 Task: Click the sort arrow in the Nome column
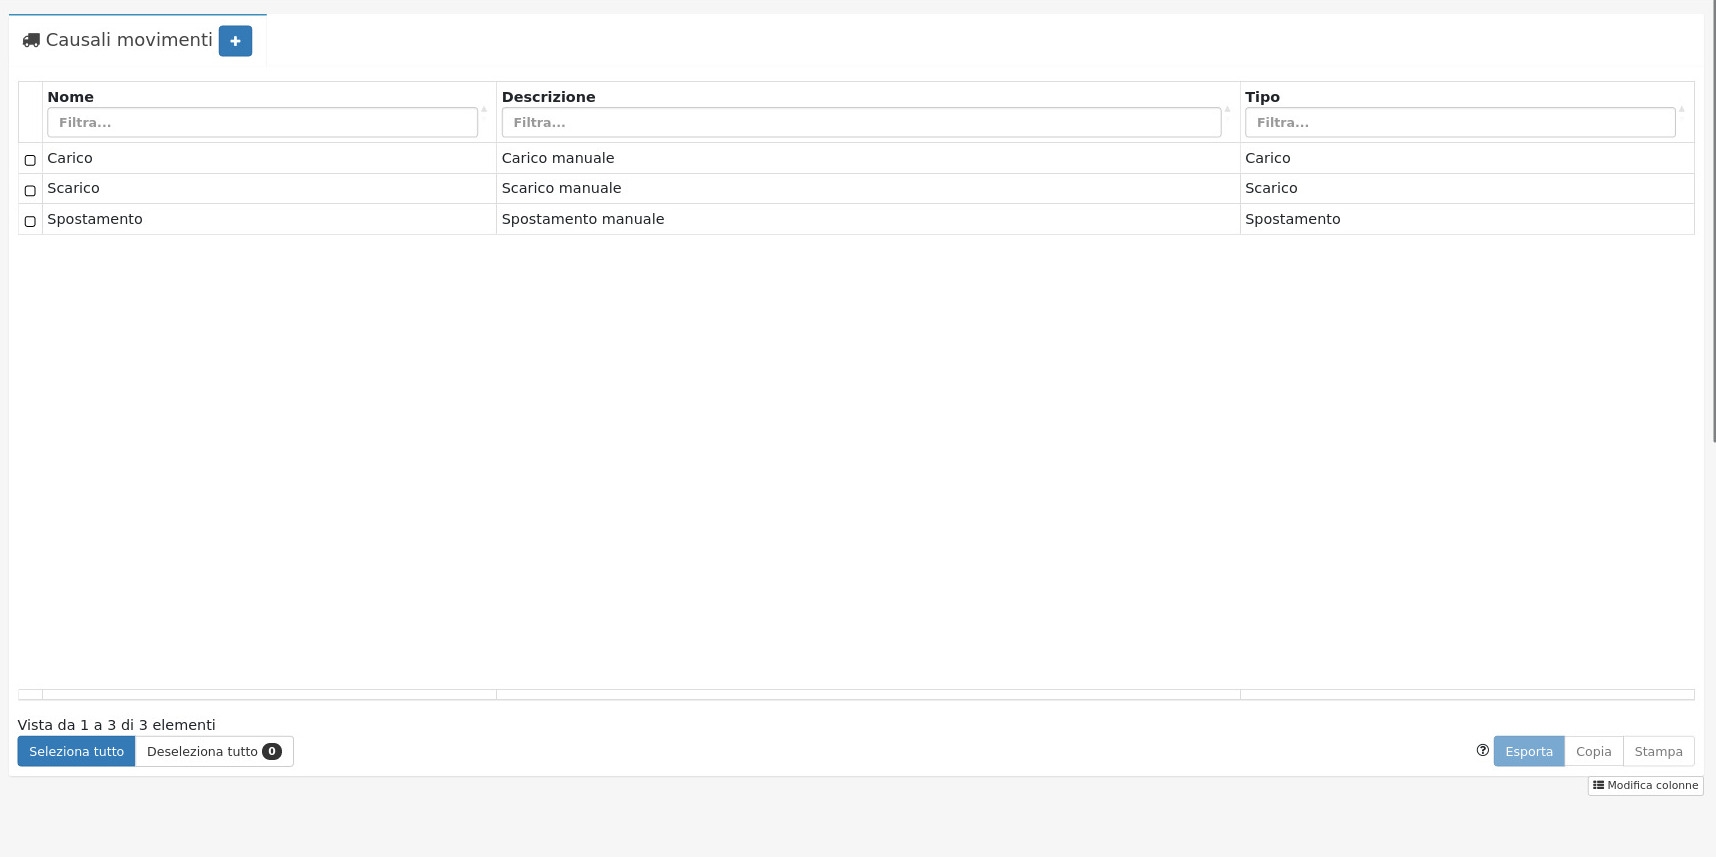pos(484,110)
